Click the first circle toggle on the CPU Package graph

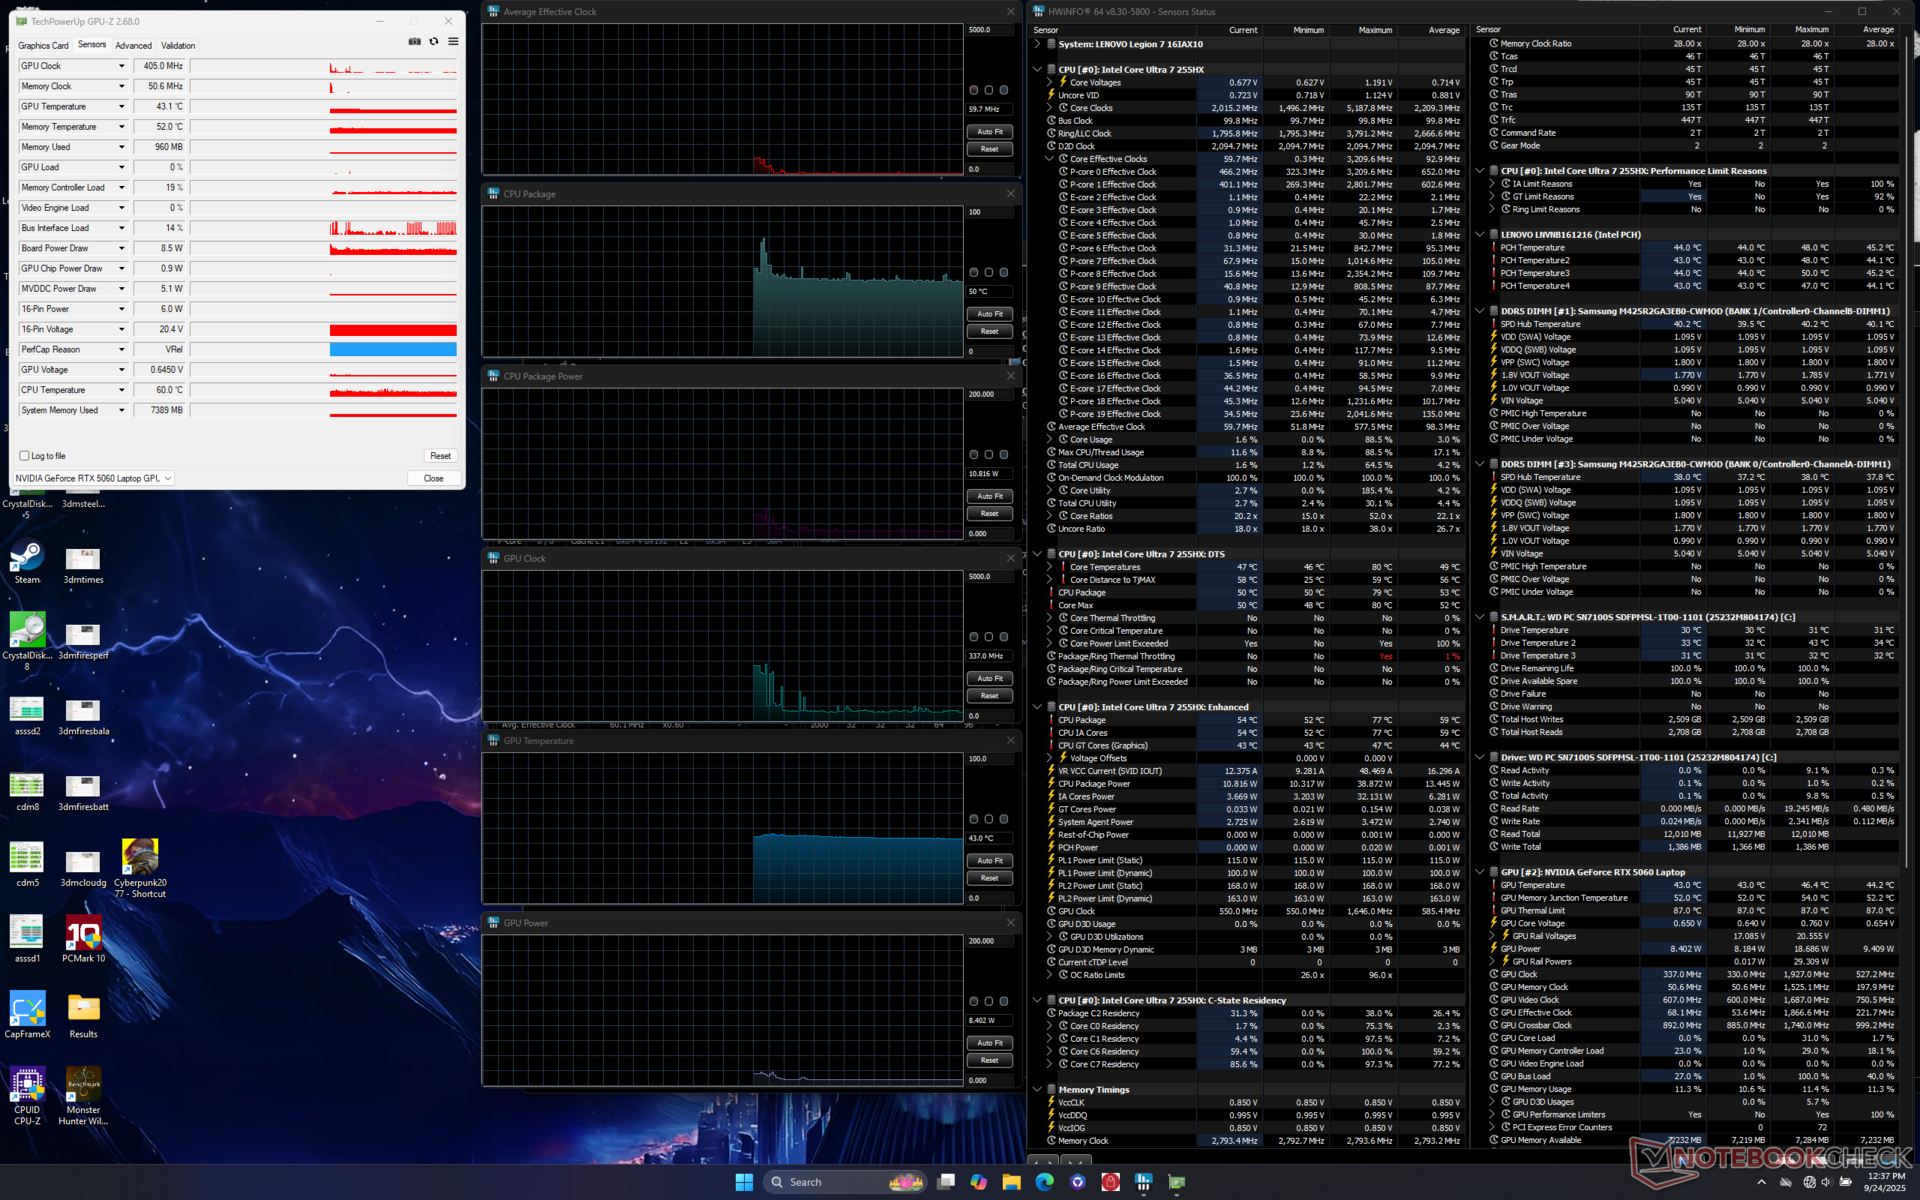click(973, 272)
